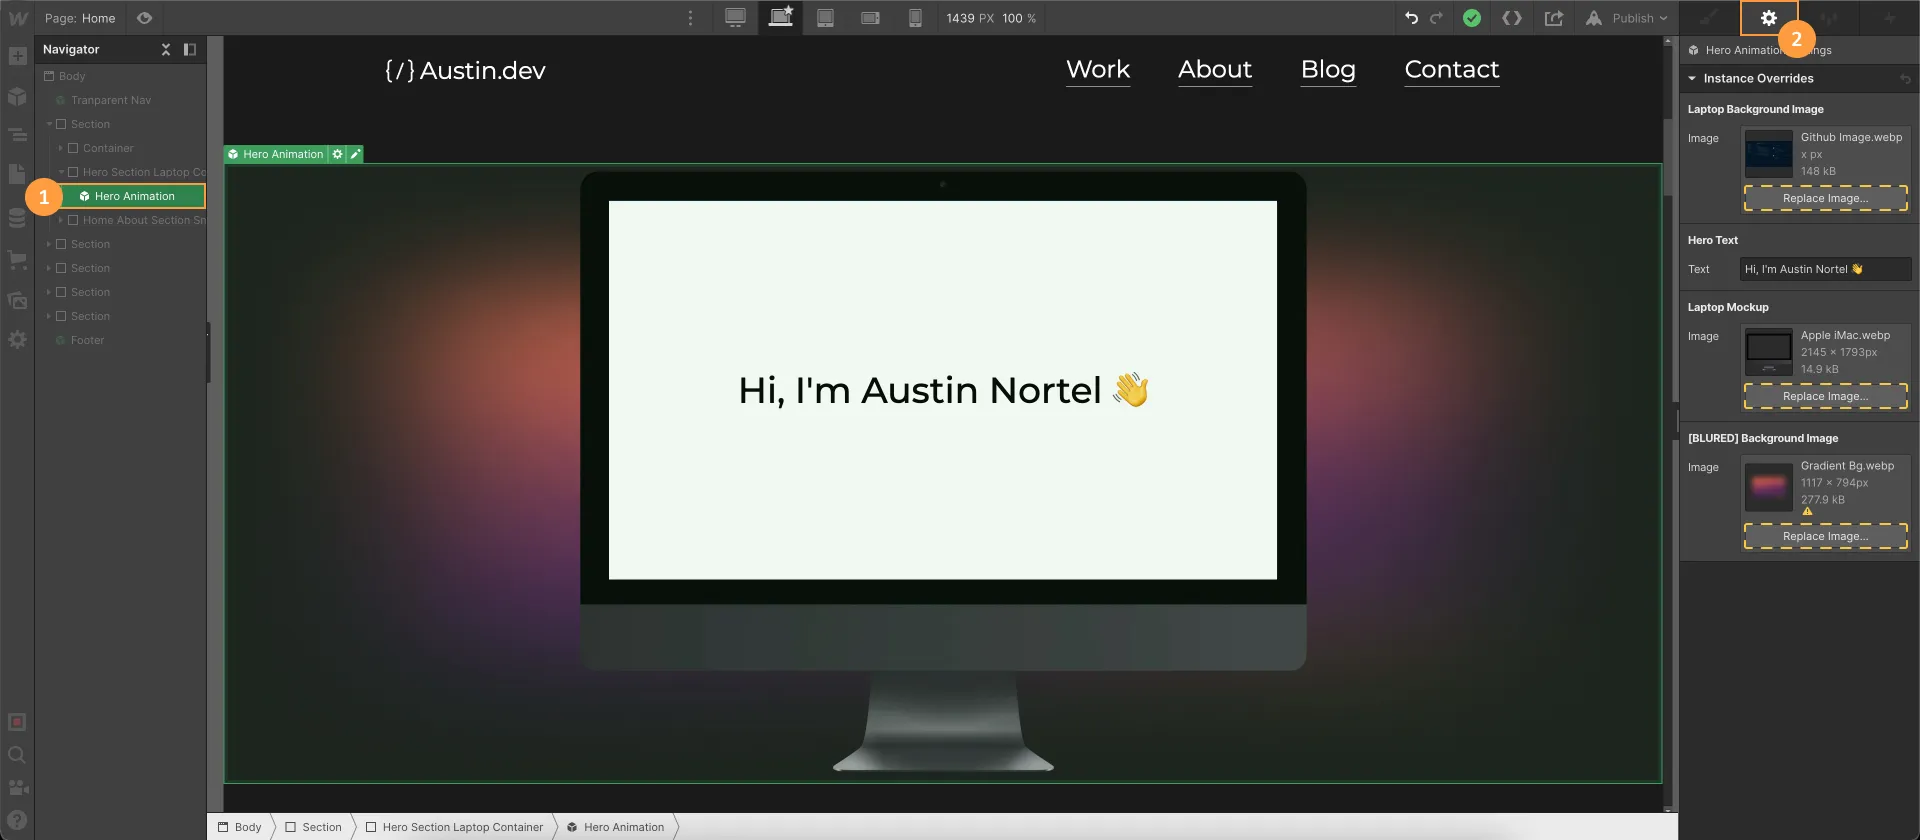Expand the Container tree item
Image resolution: width=1920 pixels, height=840 pixels.
coord(61,148)
